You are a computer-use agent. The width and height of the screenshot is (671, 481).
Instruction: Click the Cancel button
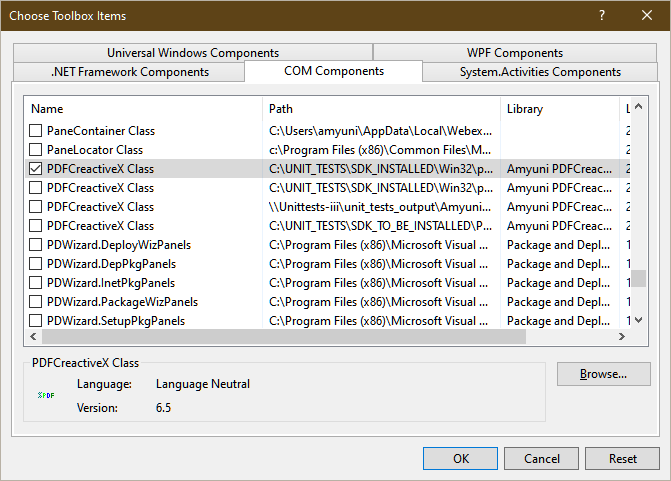pos(542,458)
